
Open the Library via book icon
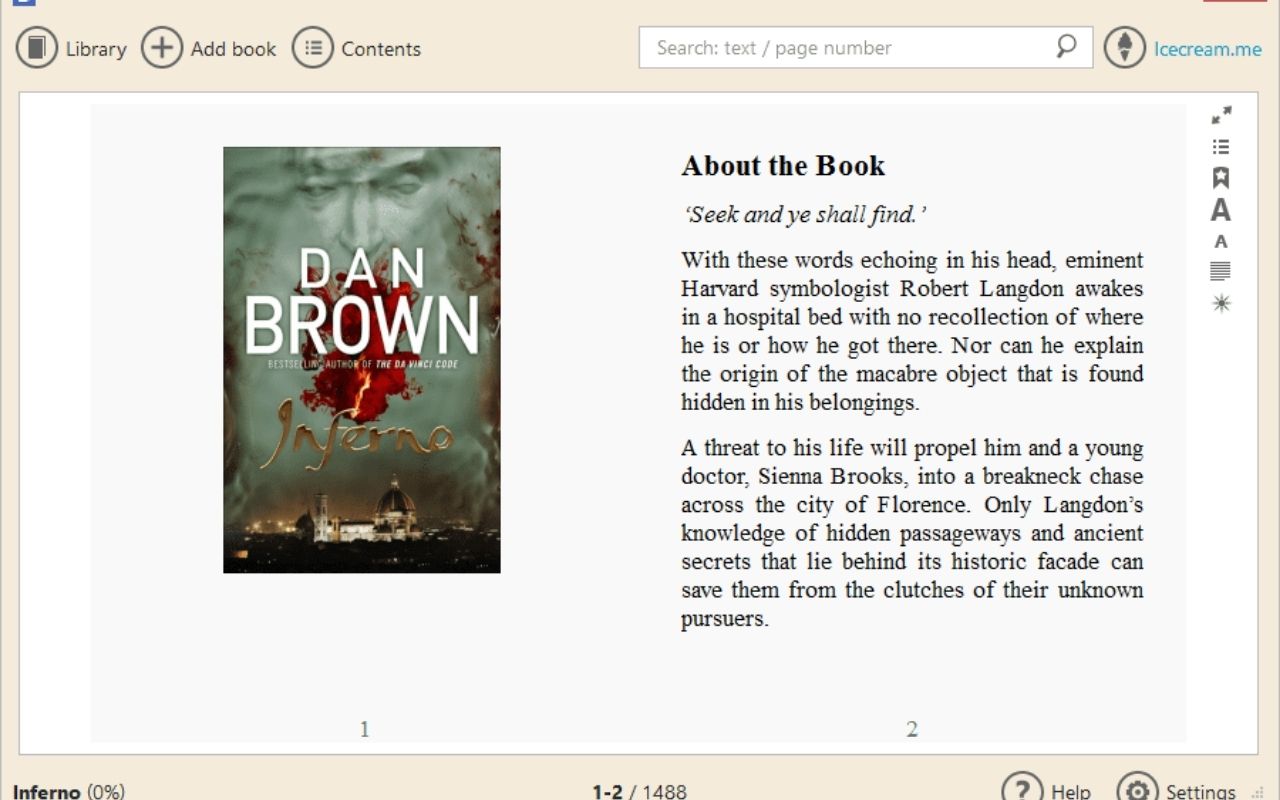(x=37, y=47)
